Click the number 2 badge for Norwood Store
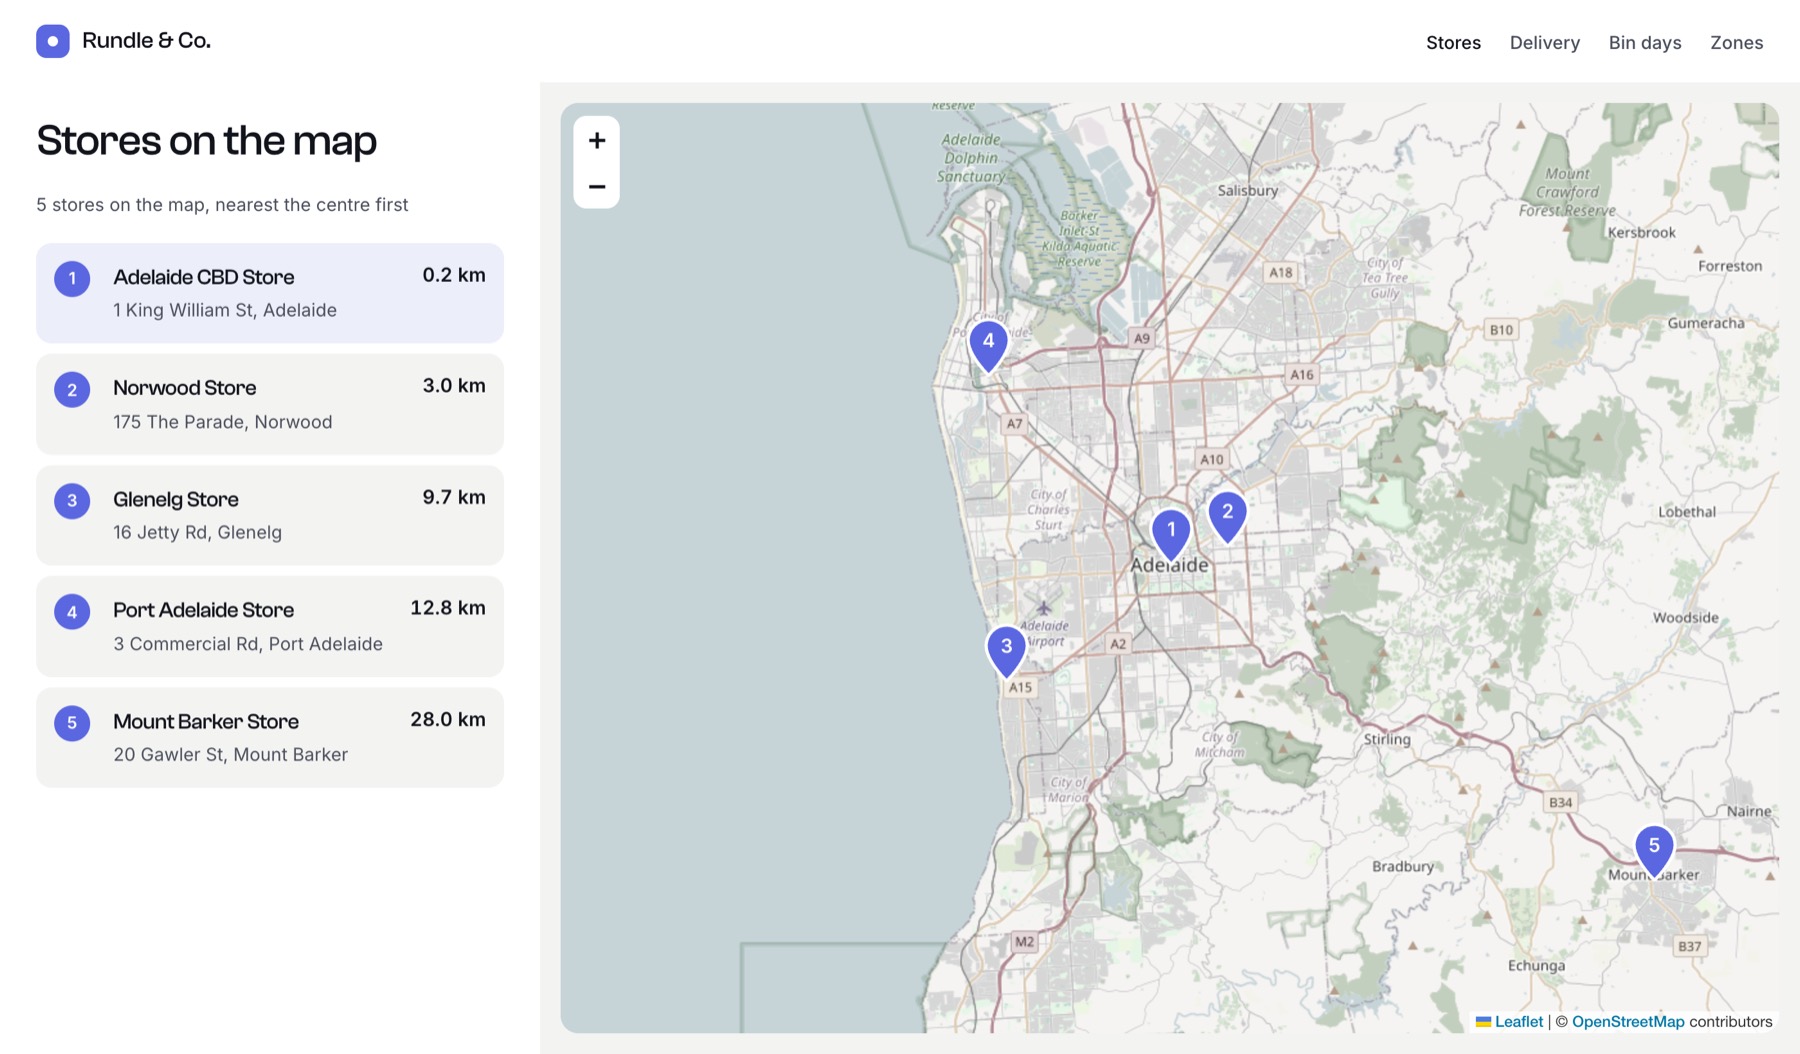This screenshot has height=1054, width=1800. 72,390
